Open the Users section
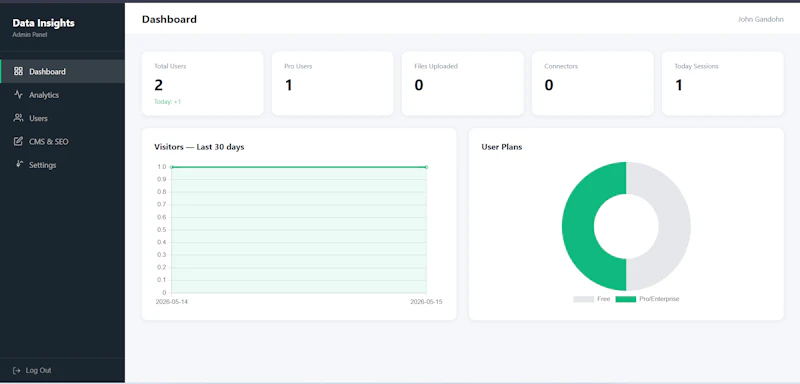Screen dimensions: 800x384 coord(62,118)
